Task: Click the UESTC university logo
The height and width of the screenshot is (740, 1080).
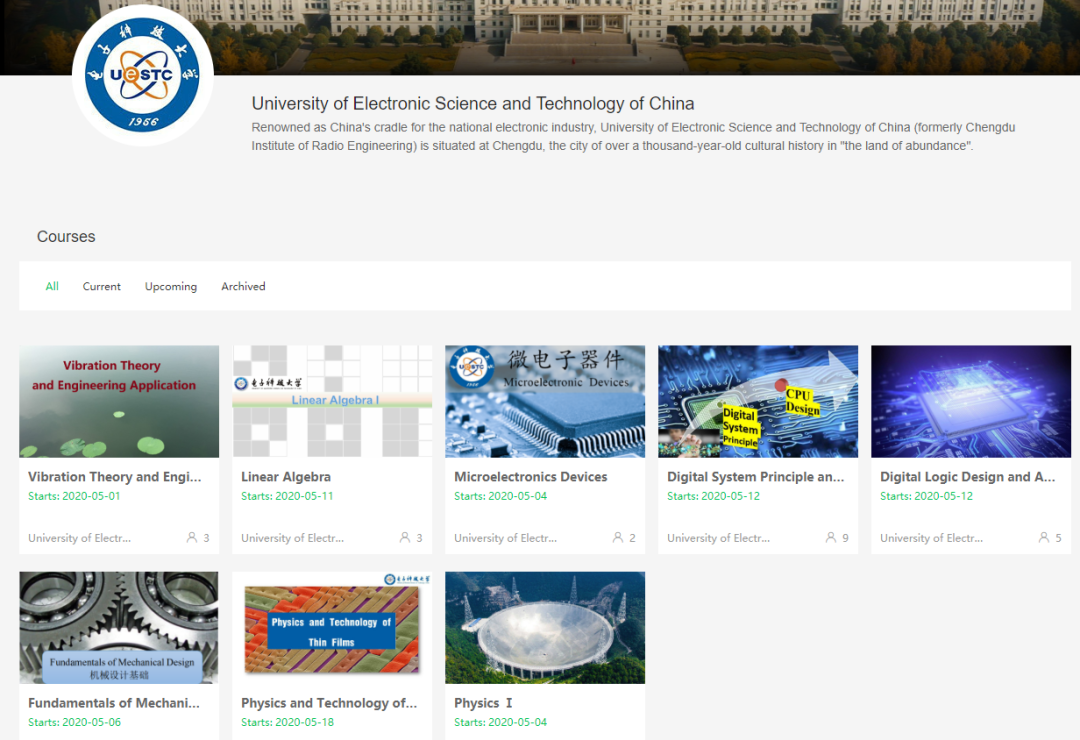Action: 143,75
